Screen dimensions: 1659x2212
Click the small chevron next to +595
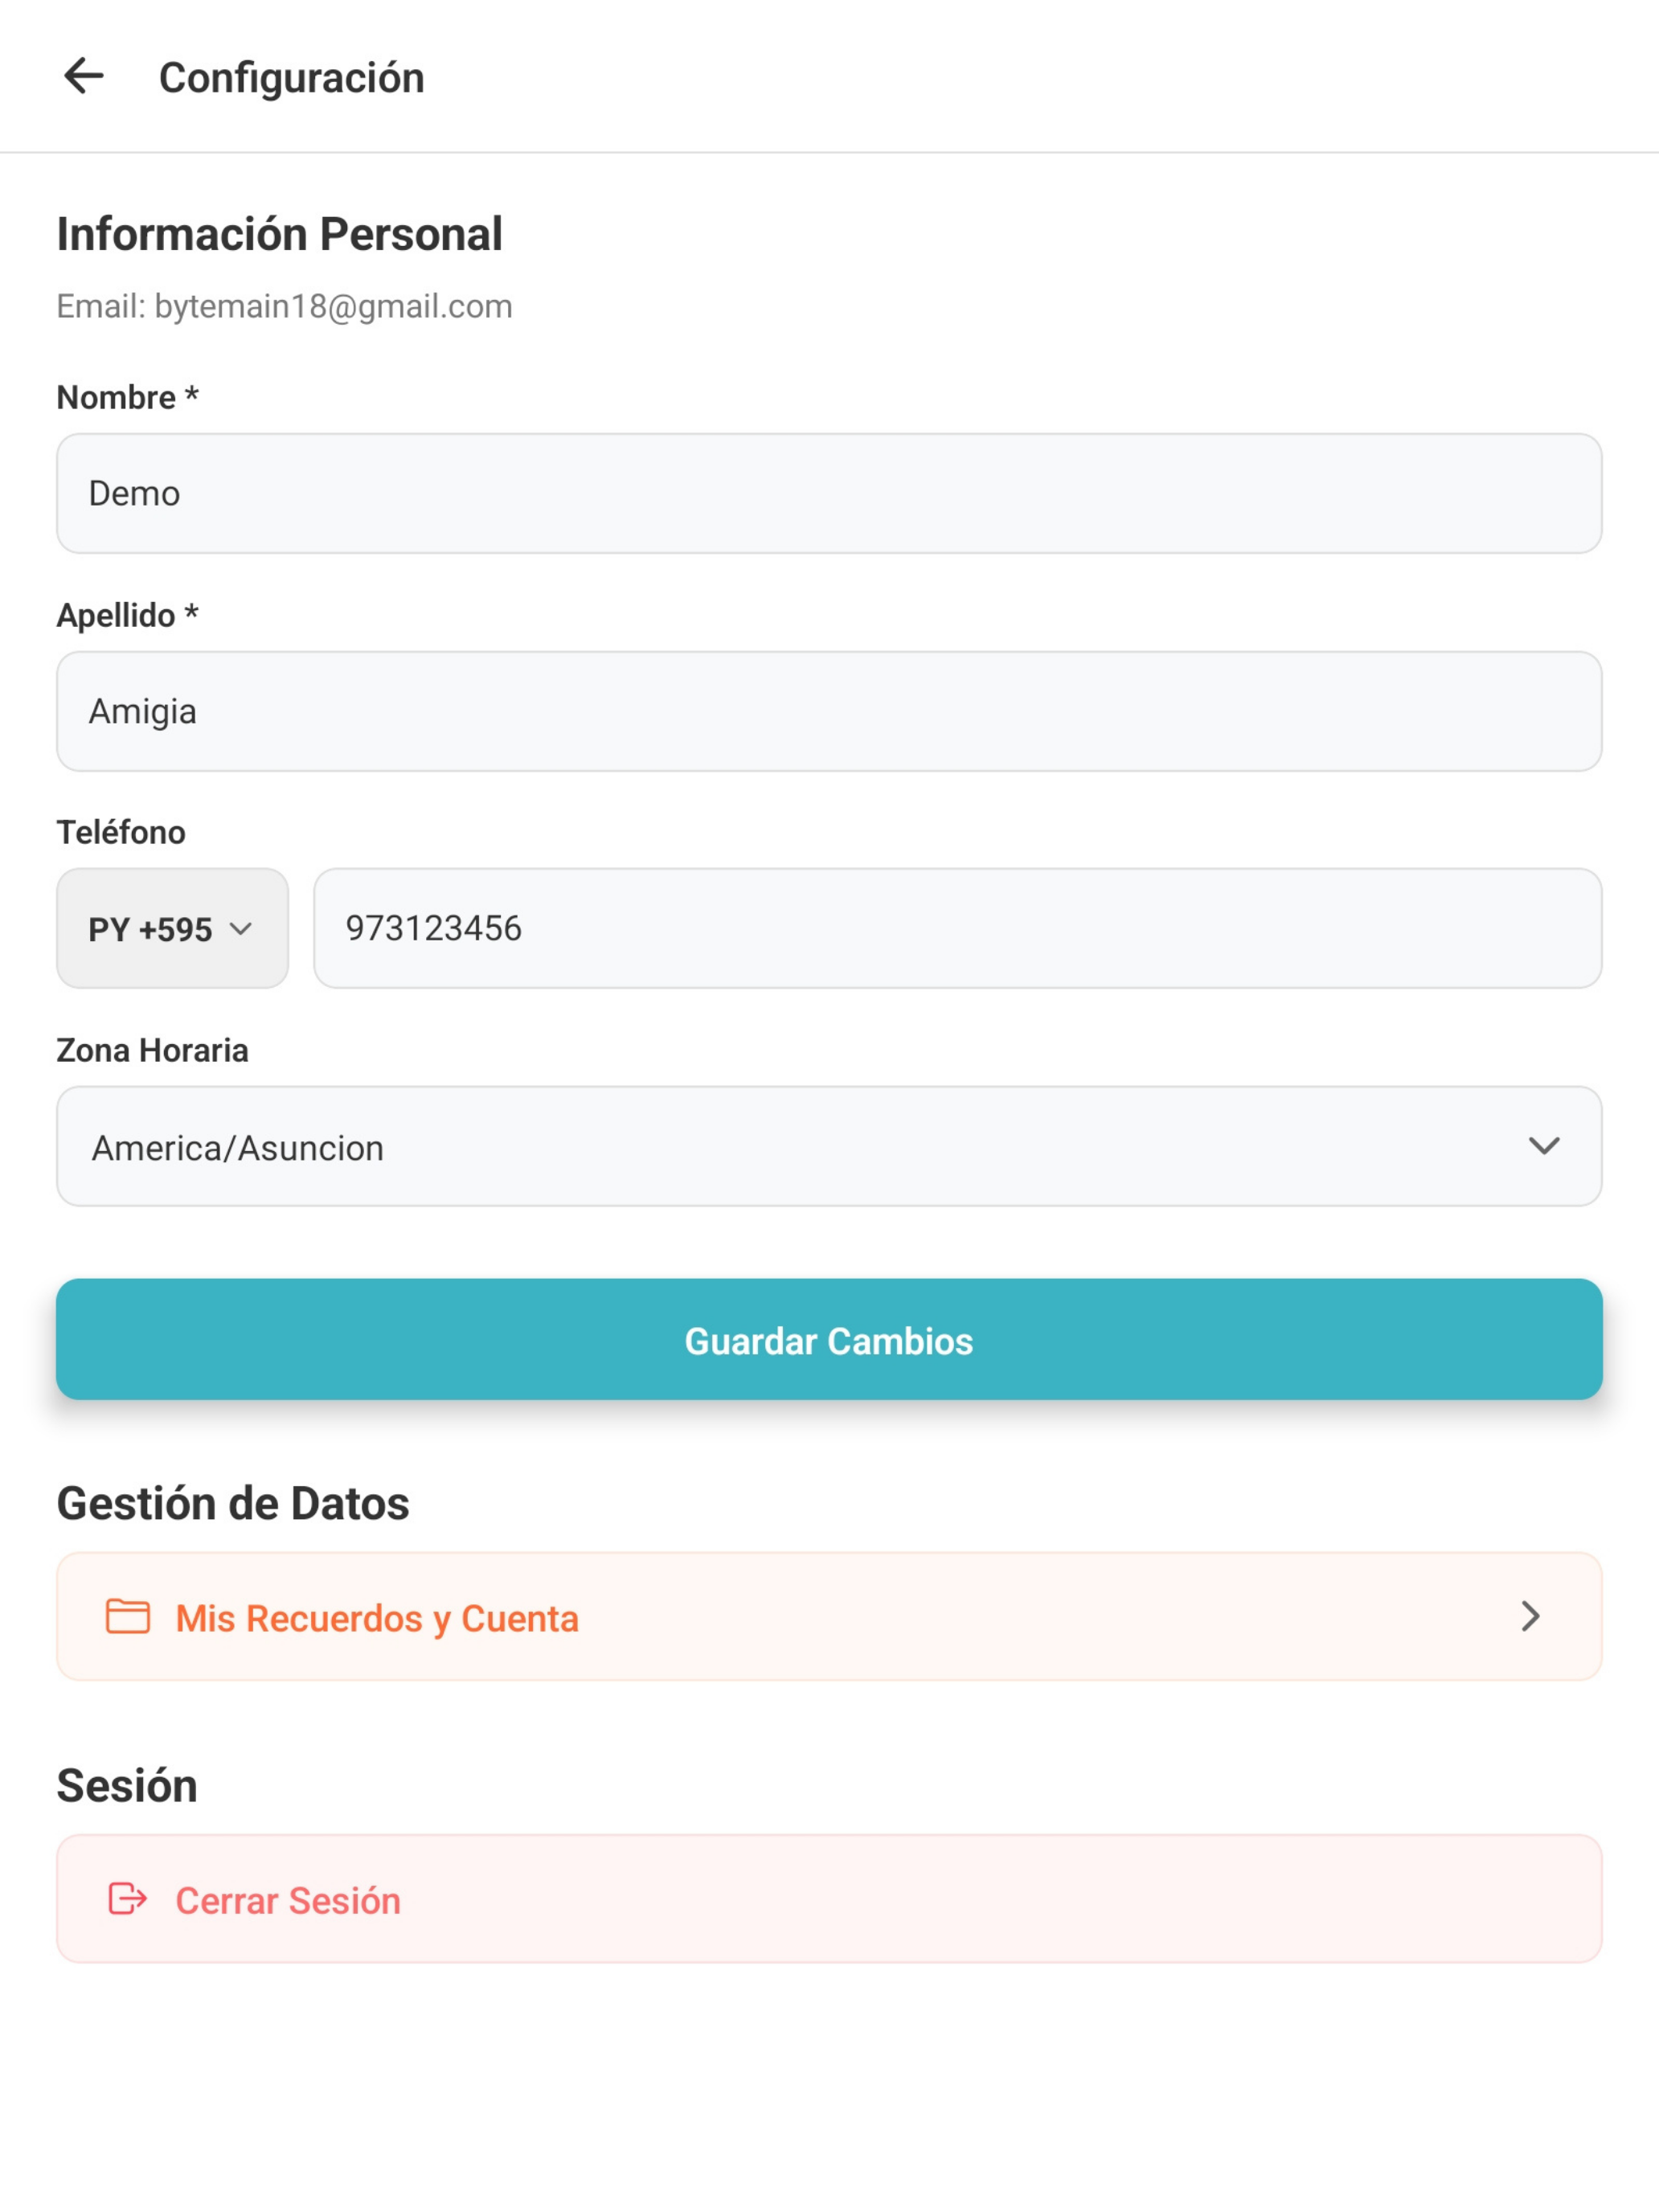point(241,929)
